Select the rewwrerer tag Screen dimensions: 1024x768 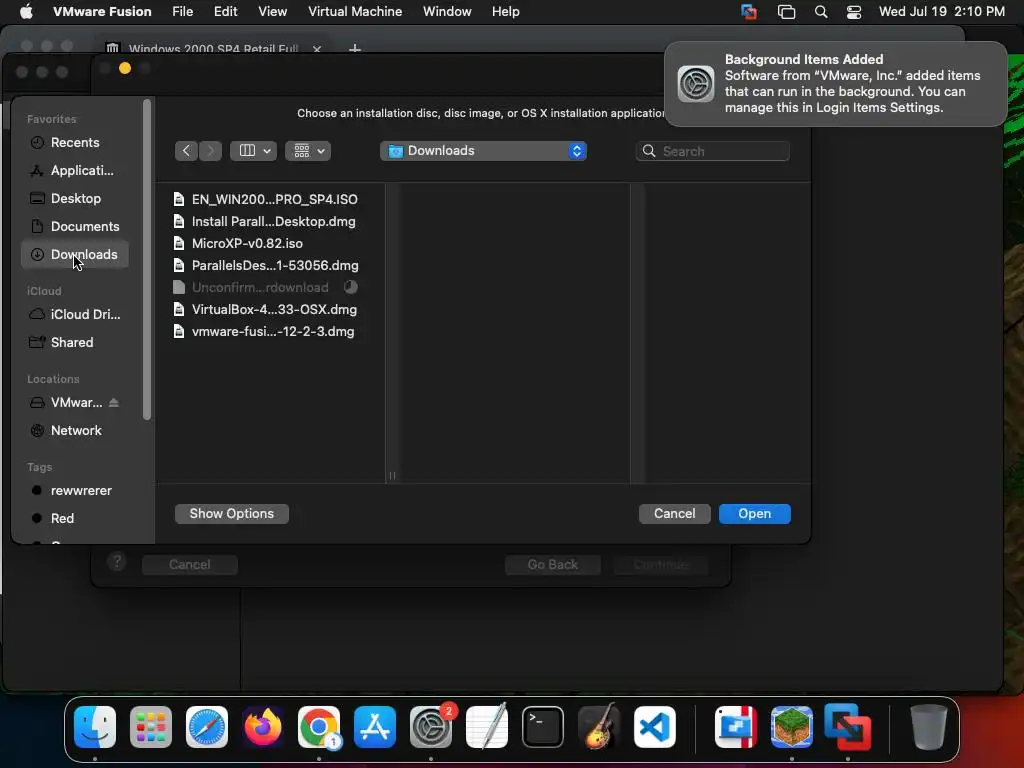[x=74, y=490]
